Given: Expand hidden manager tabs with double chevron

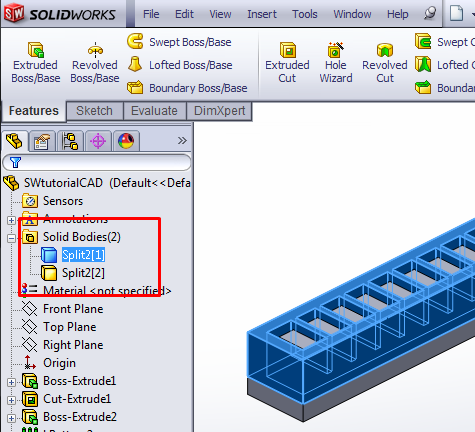Looking at the screenshot, I should pos(182,140).
